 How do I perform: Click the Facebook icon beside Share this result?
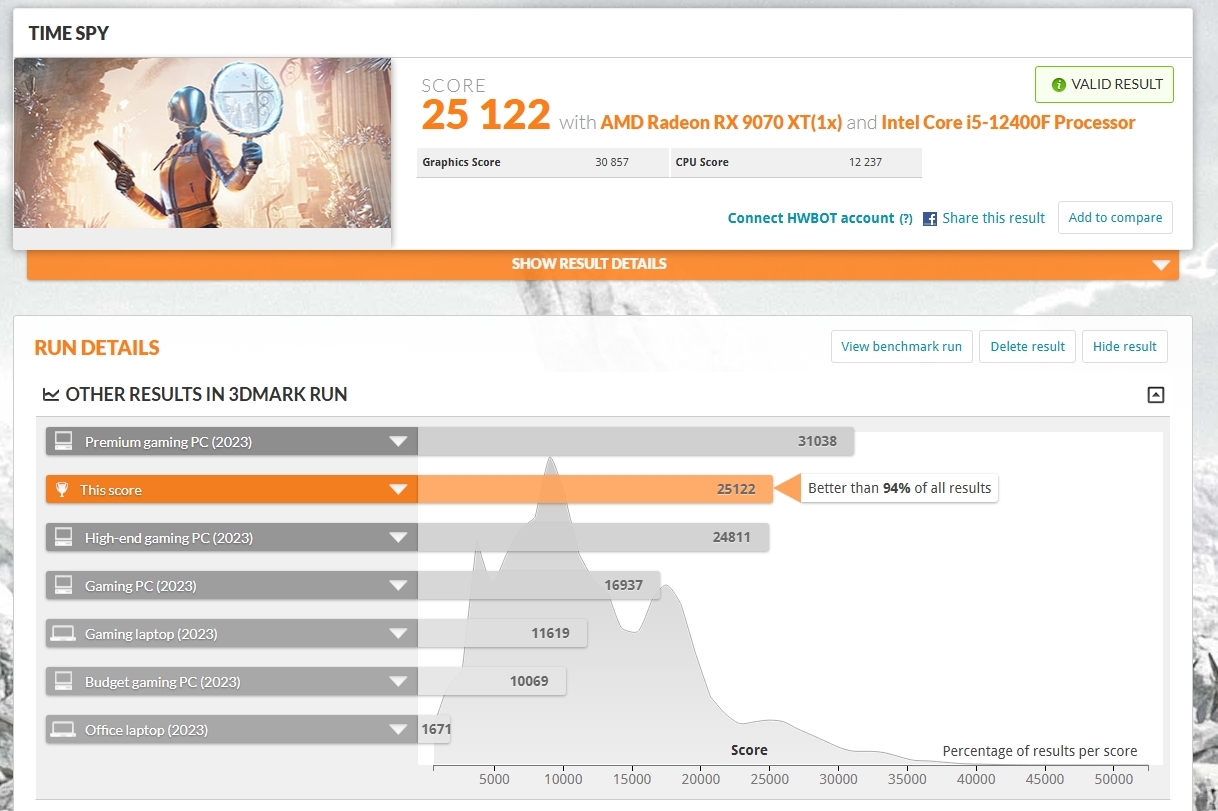(x=930, y=219)
